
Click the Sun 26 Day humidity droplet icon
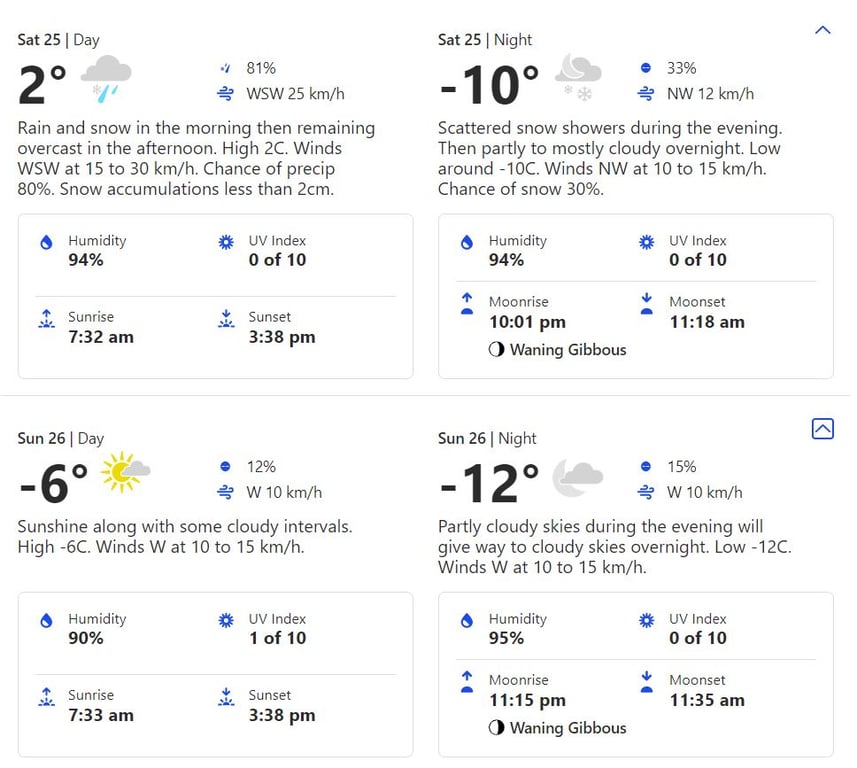coord(46,620)
